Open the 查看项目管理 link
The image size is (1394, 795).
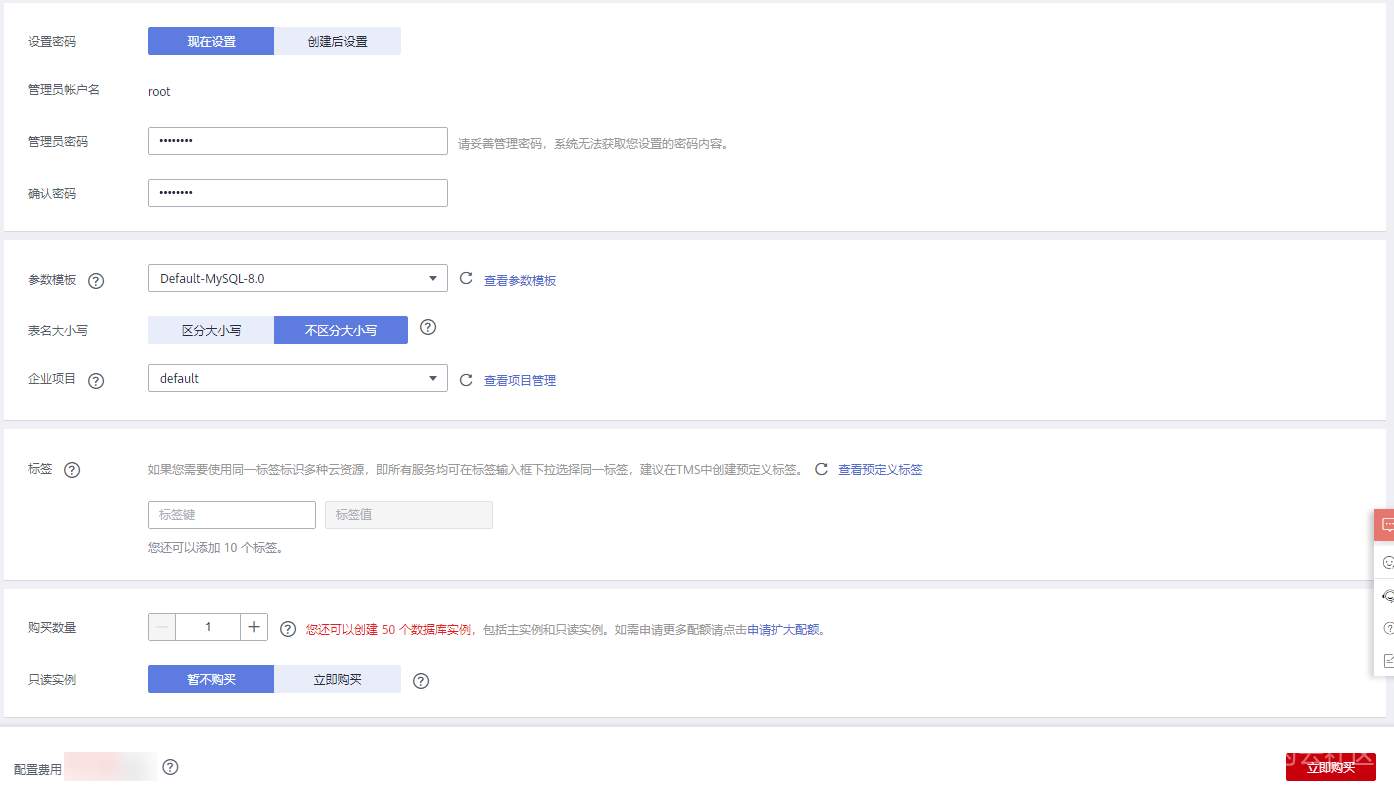pyautogui.click(x=520, y=381)
